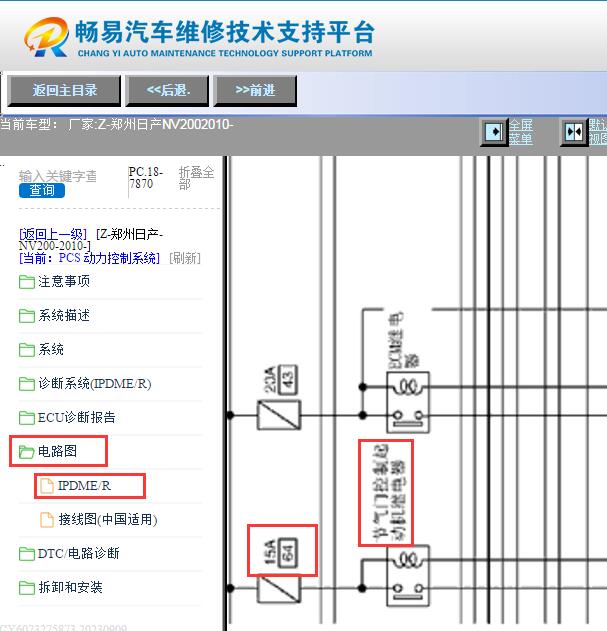Click current PCS 动力控制系统 link
The image size is (607, 631).
point(89,258)
